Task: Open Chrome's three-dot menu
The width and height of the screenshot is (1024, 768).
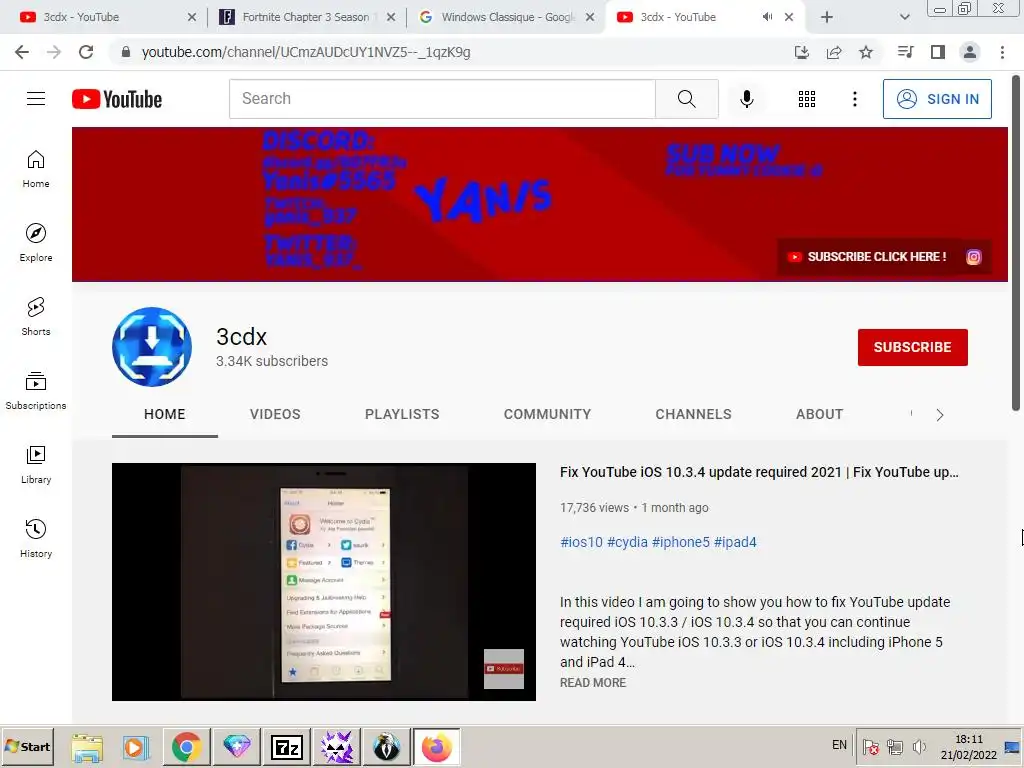Action: 1002,52
